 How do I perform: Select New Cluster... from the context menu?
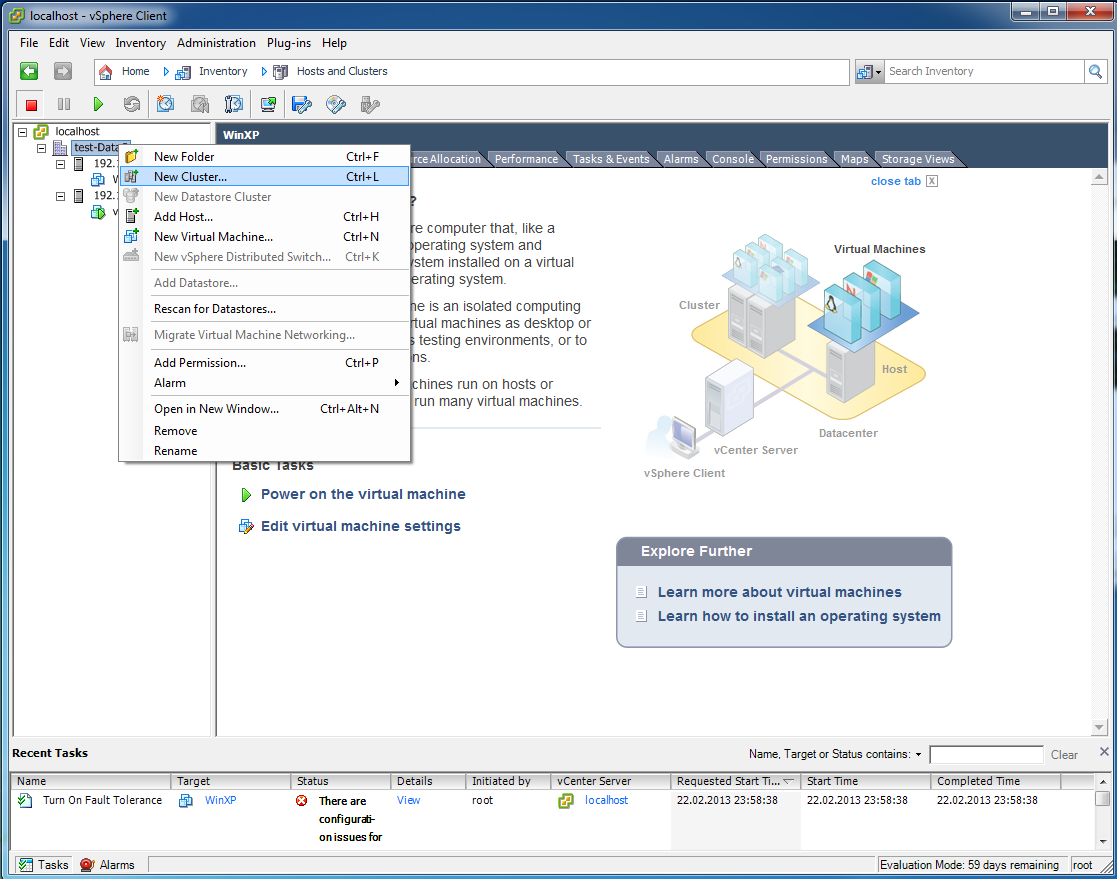265,177
